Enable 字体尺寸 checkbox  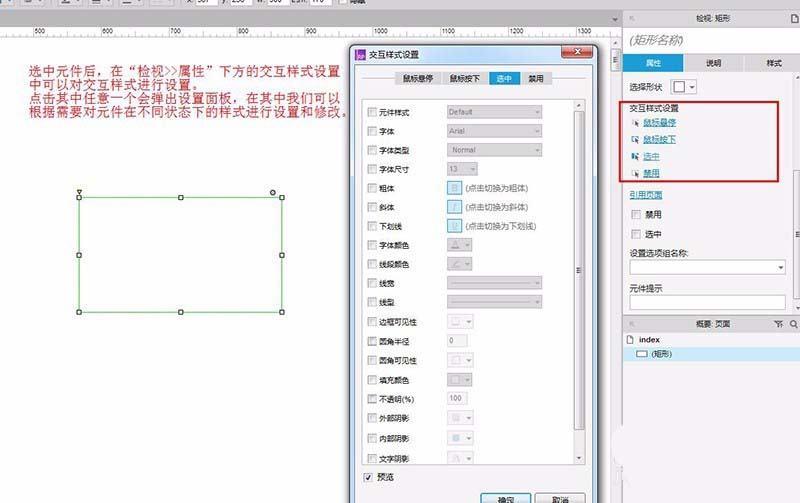click(372, 169)
